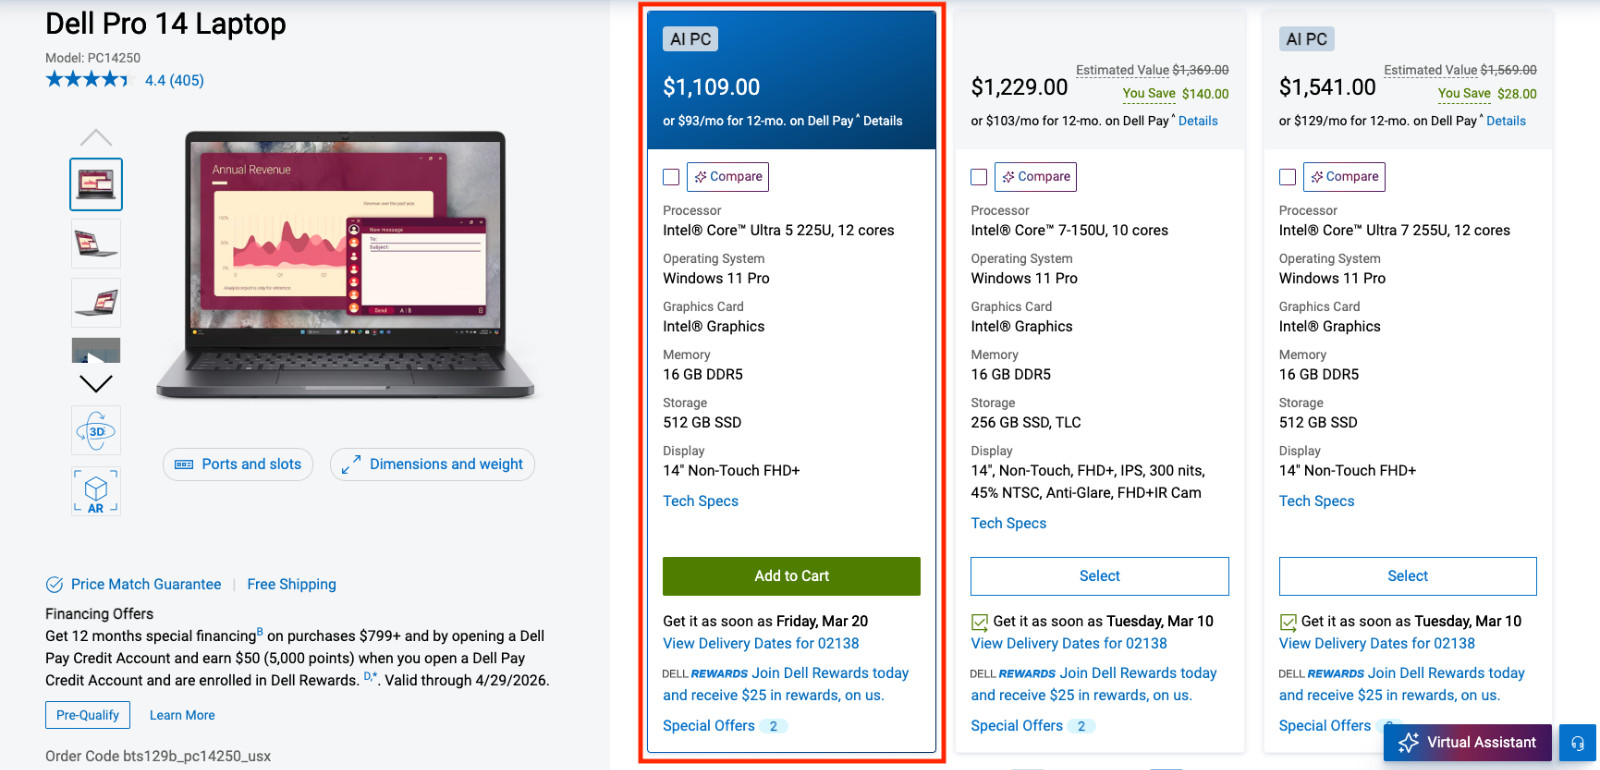Check Compare box for $1,229.00 configuration

tap(979, 177)
